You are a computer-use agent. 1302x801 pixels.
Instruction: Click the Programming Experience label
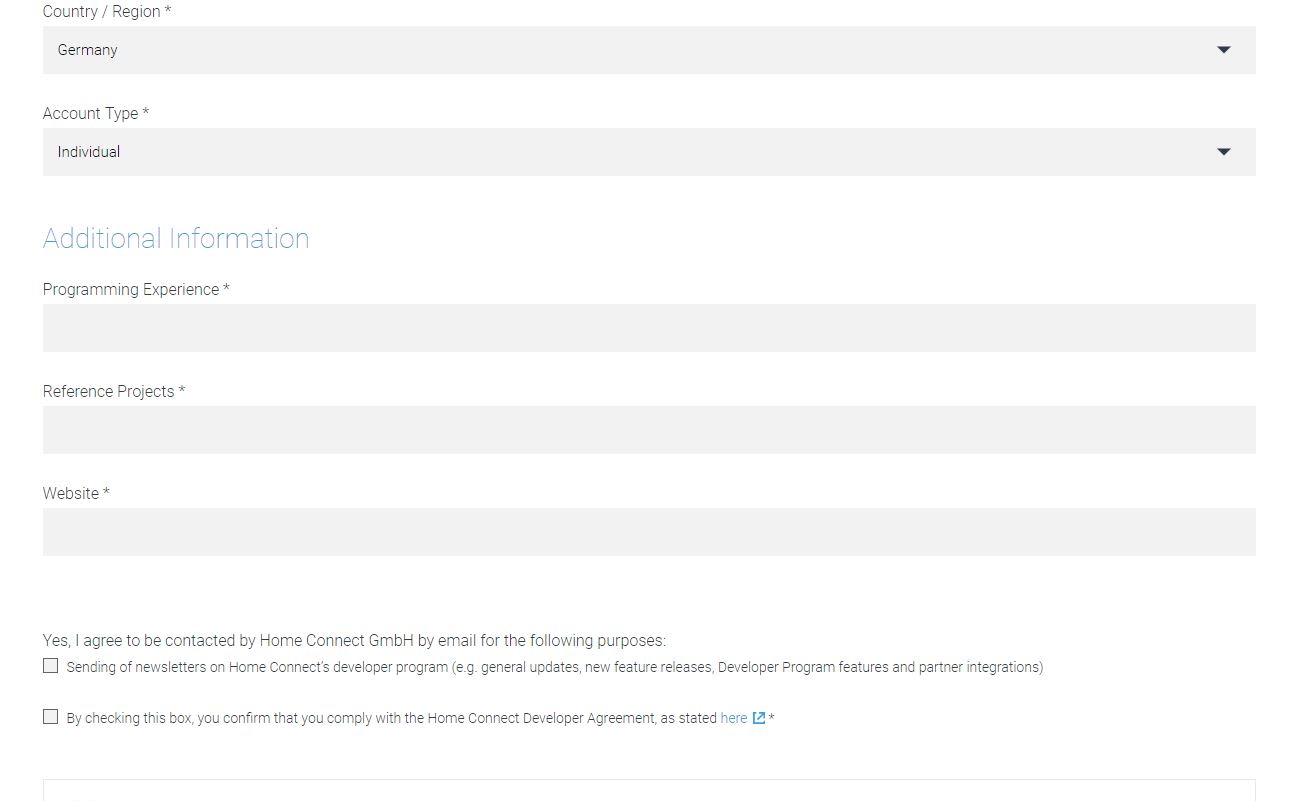[x=136, y=290]
